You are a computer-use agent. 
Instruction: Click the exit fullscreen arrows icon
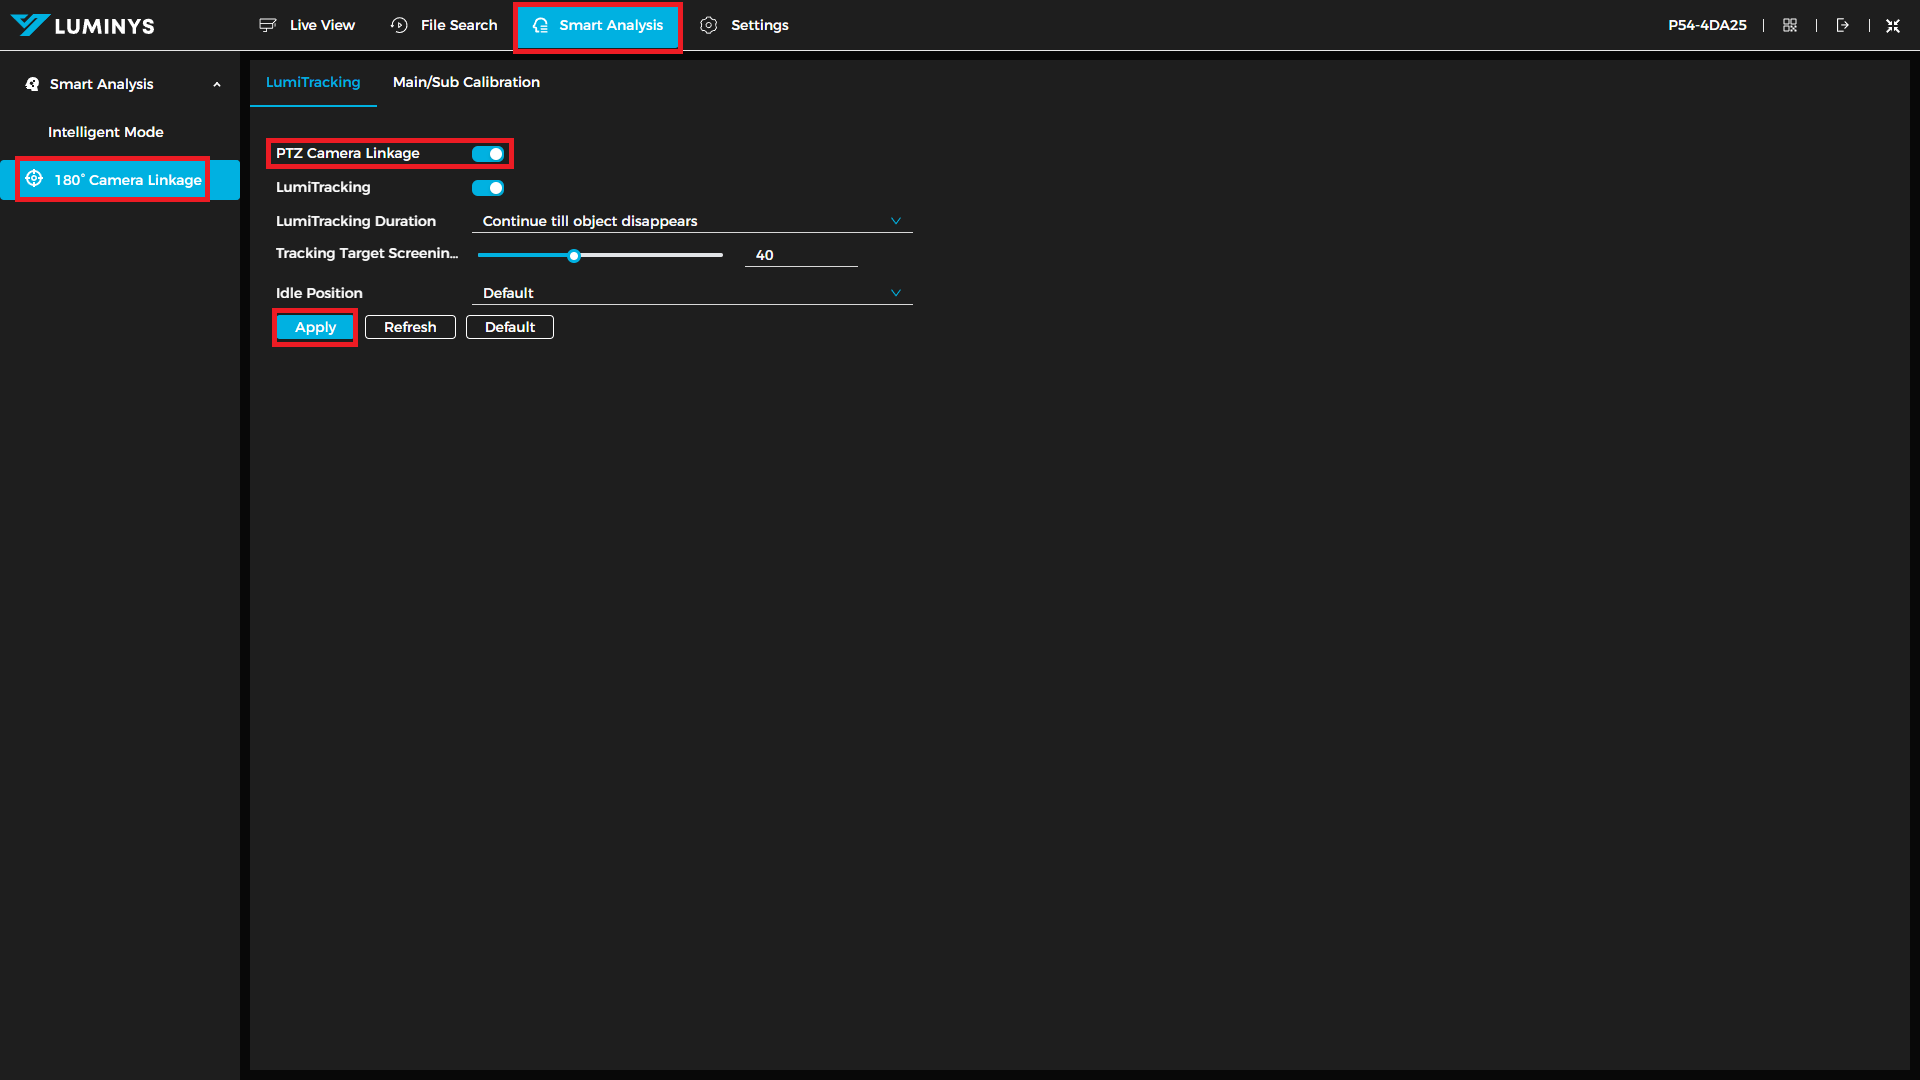pyautogui.click(x=1893, y=26)
